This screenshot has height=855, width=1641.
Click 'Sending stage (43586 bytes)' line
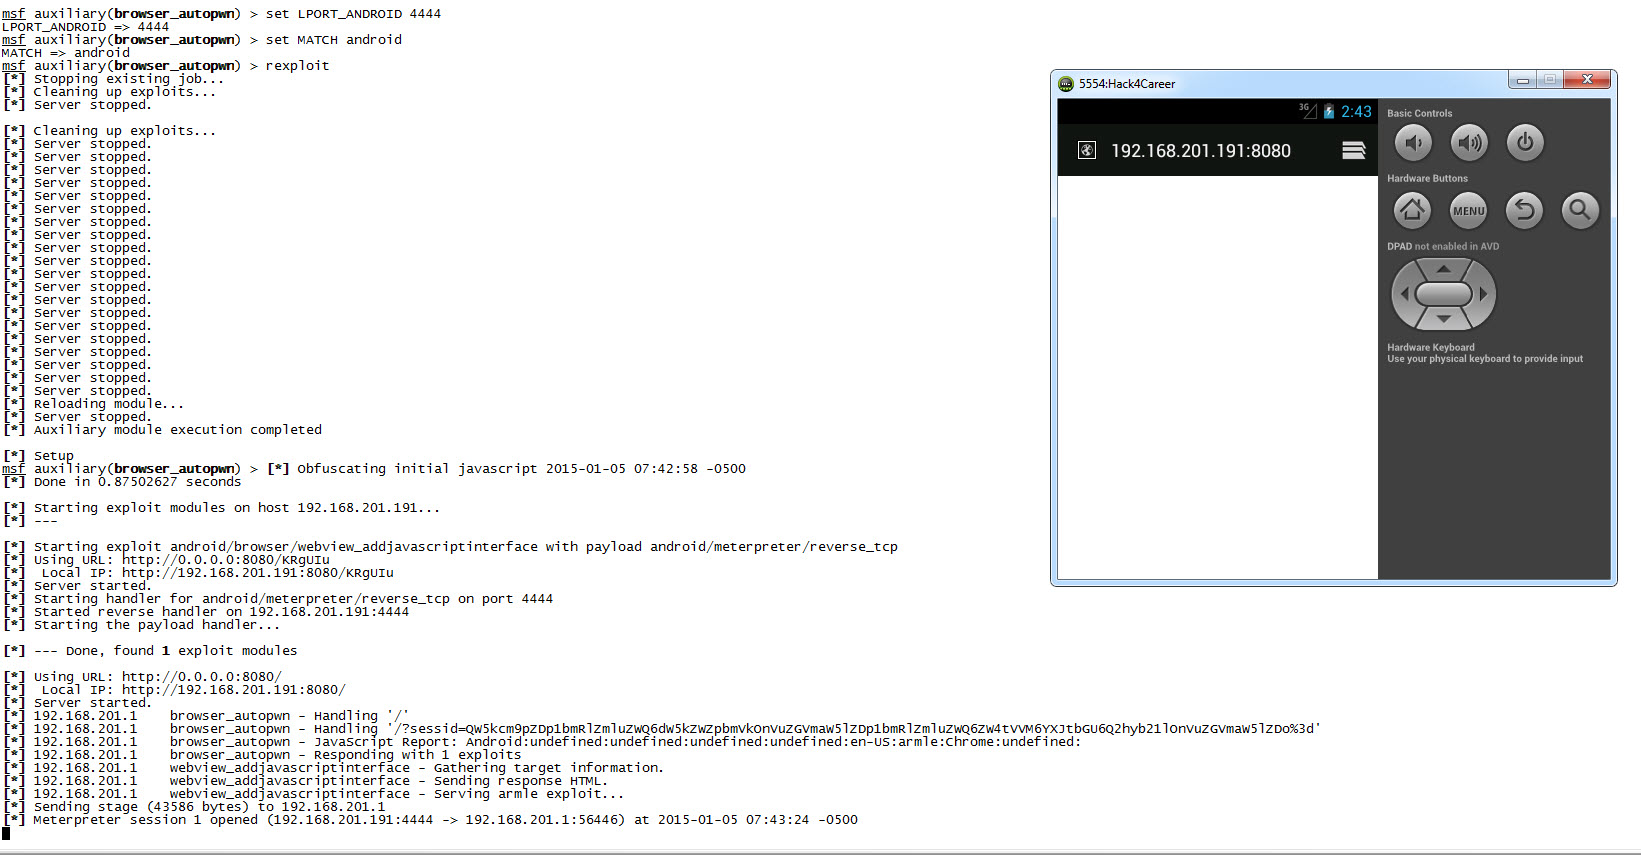pos(194,807)
